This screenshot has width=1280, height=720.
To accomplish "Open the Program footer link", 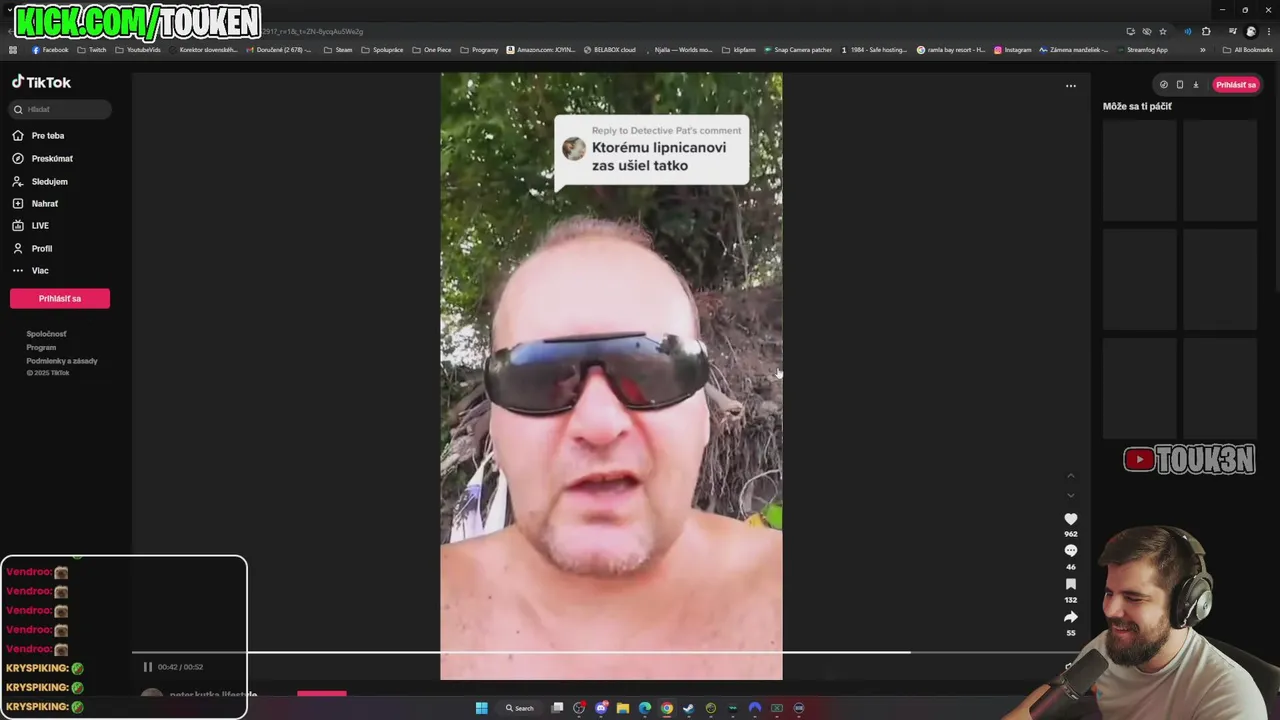I will (x=41, y=347).
